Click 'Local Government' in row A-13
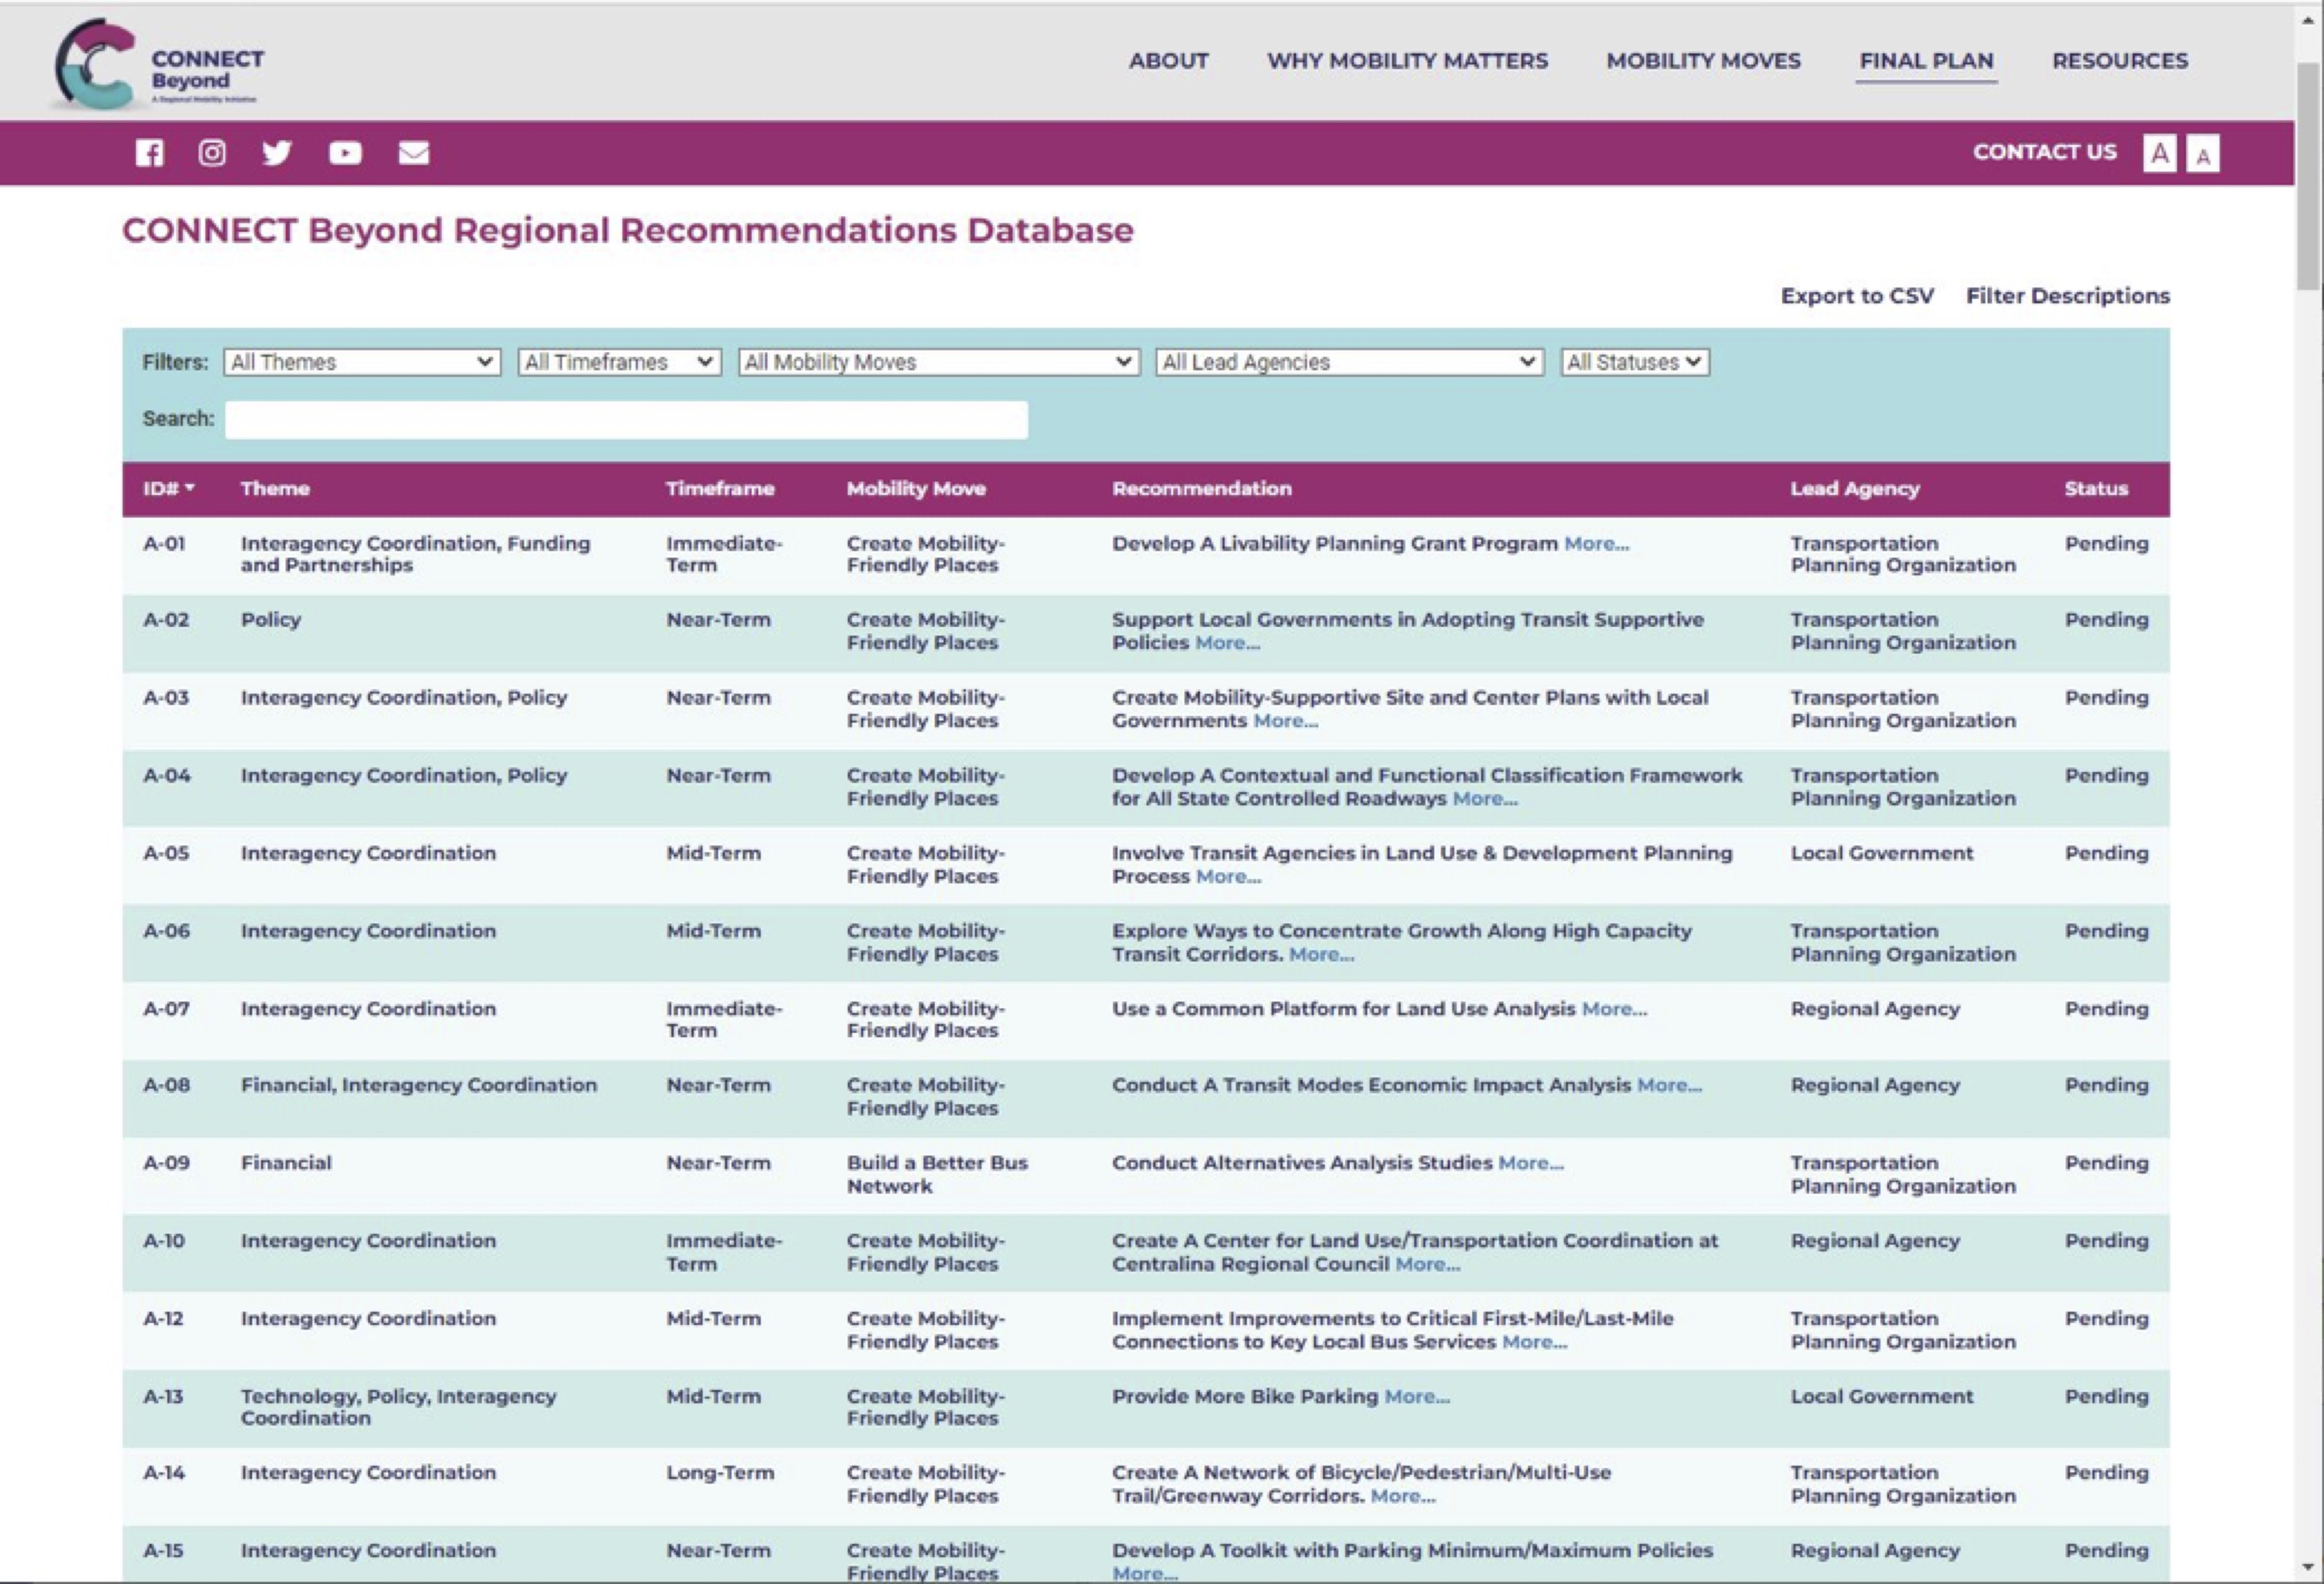Screen dimensions: 2324x1584 coord(1881,1397)
